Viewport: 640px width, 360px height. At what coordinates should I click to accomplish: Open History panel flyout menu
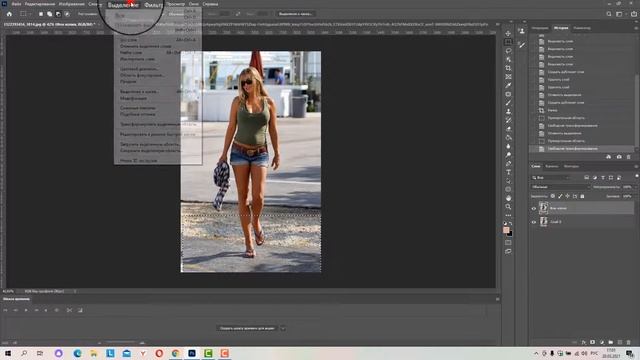(636, 28)
